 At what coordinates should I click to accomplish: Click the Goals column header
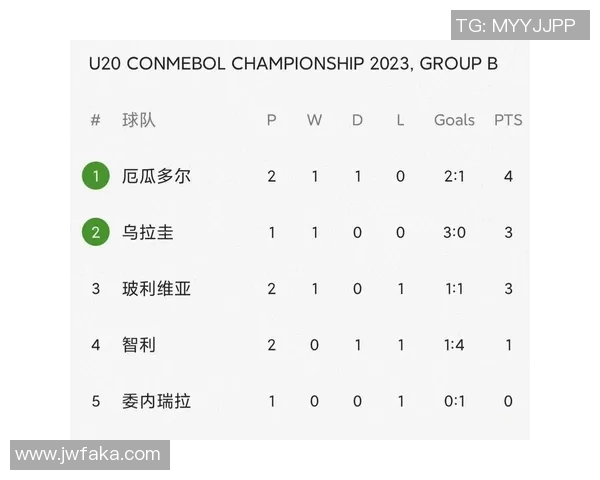click(454, 120)
